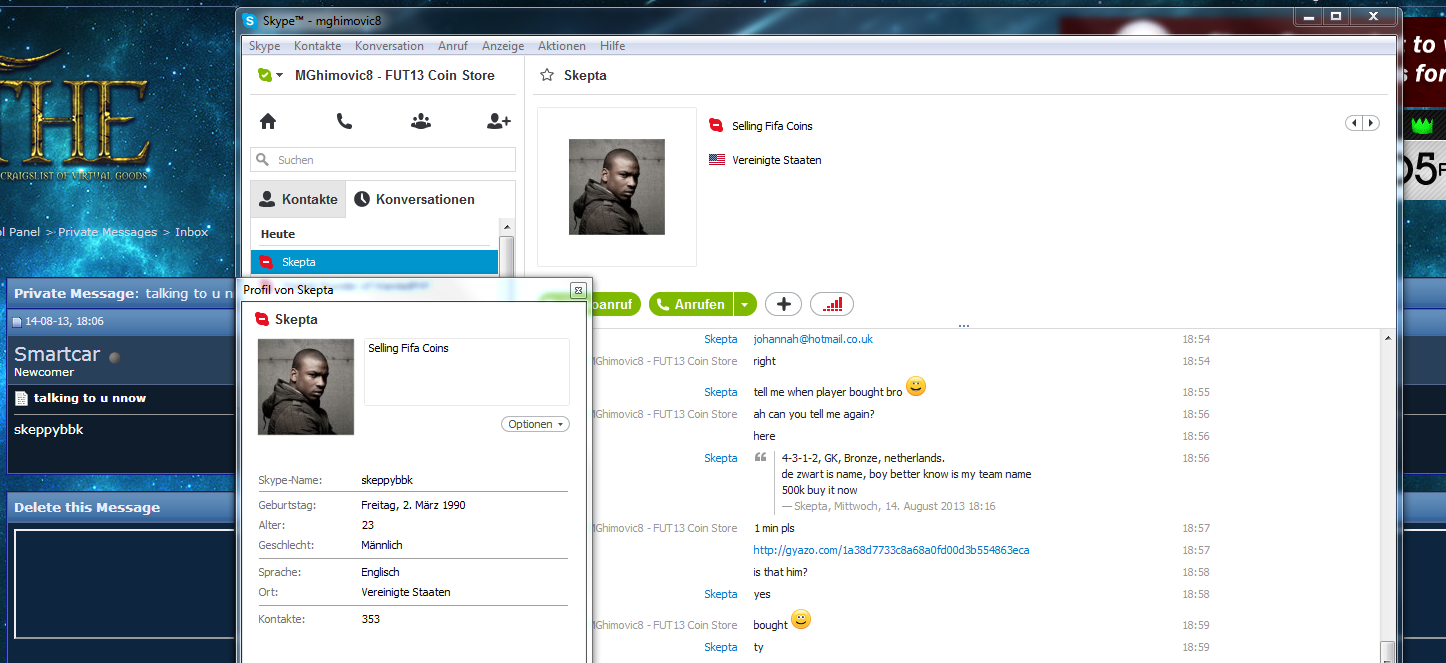Click Skepta's large profile picture
This screenshot has width=1446, height=663.
point(617,187)
